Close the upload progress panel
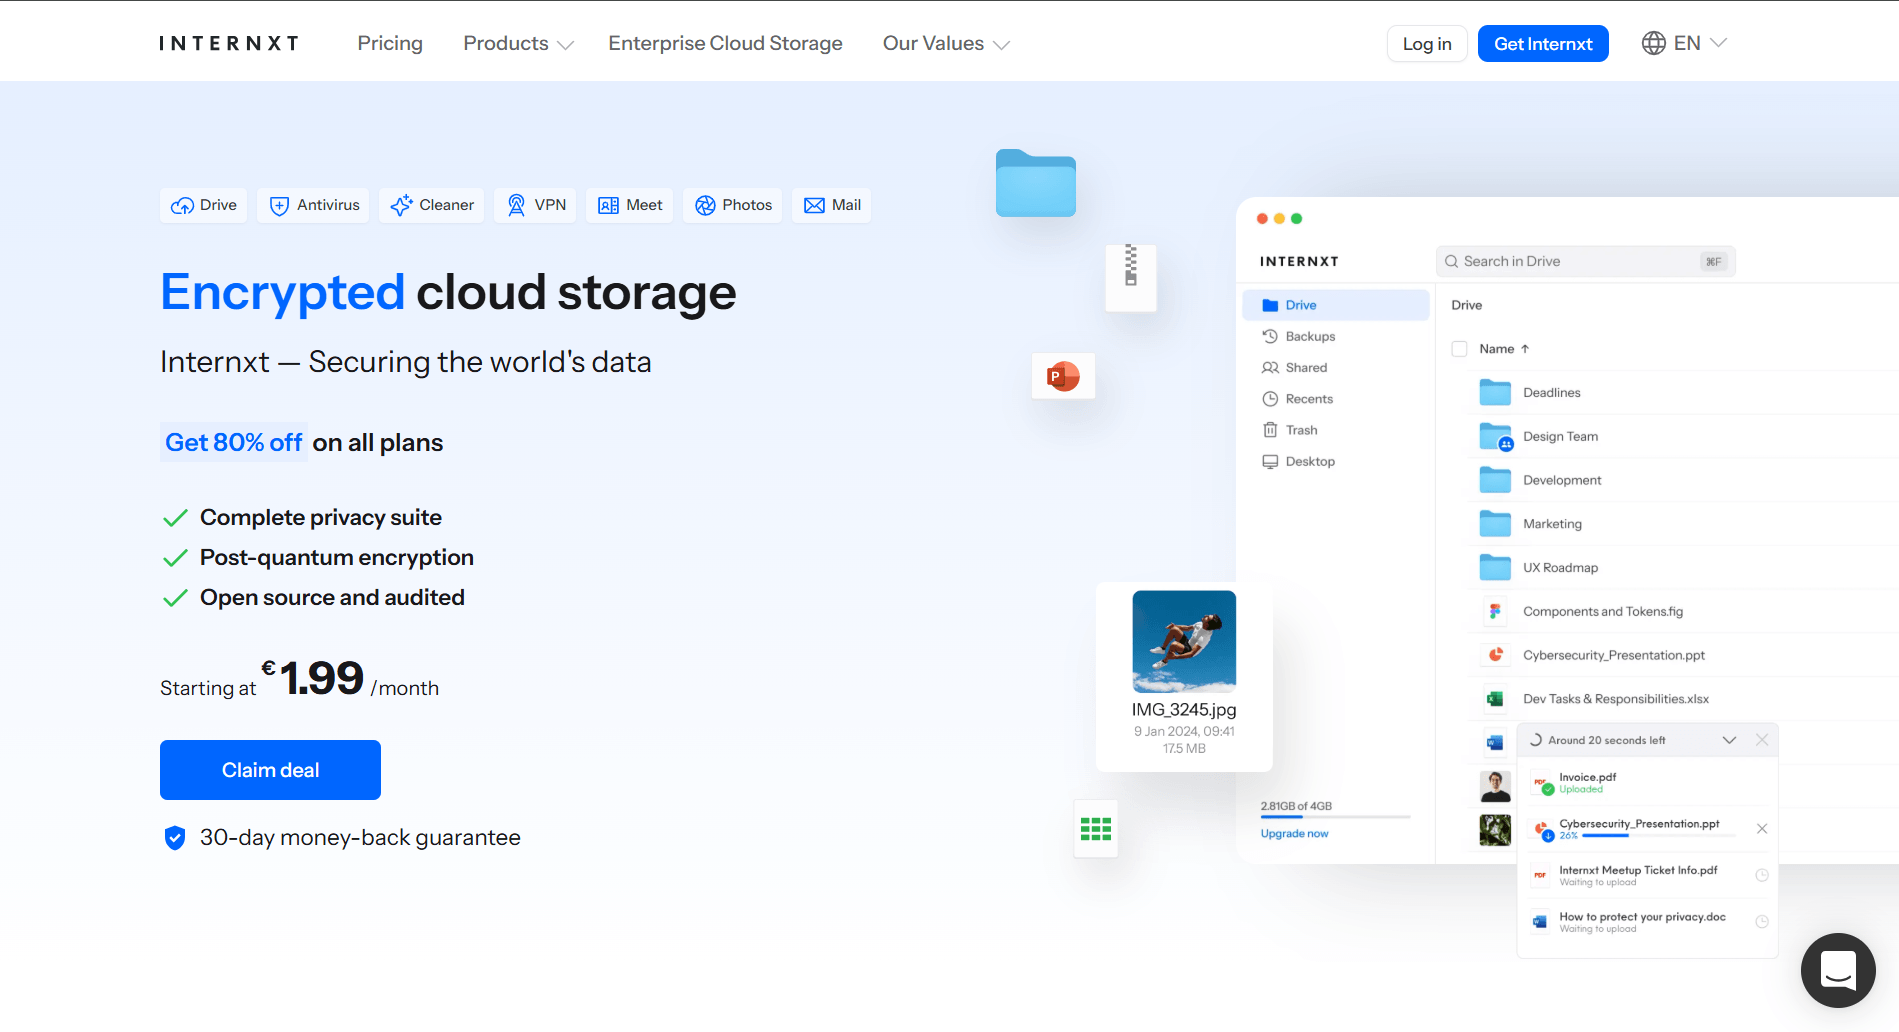 [1762, 740]
